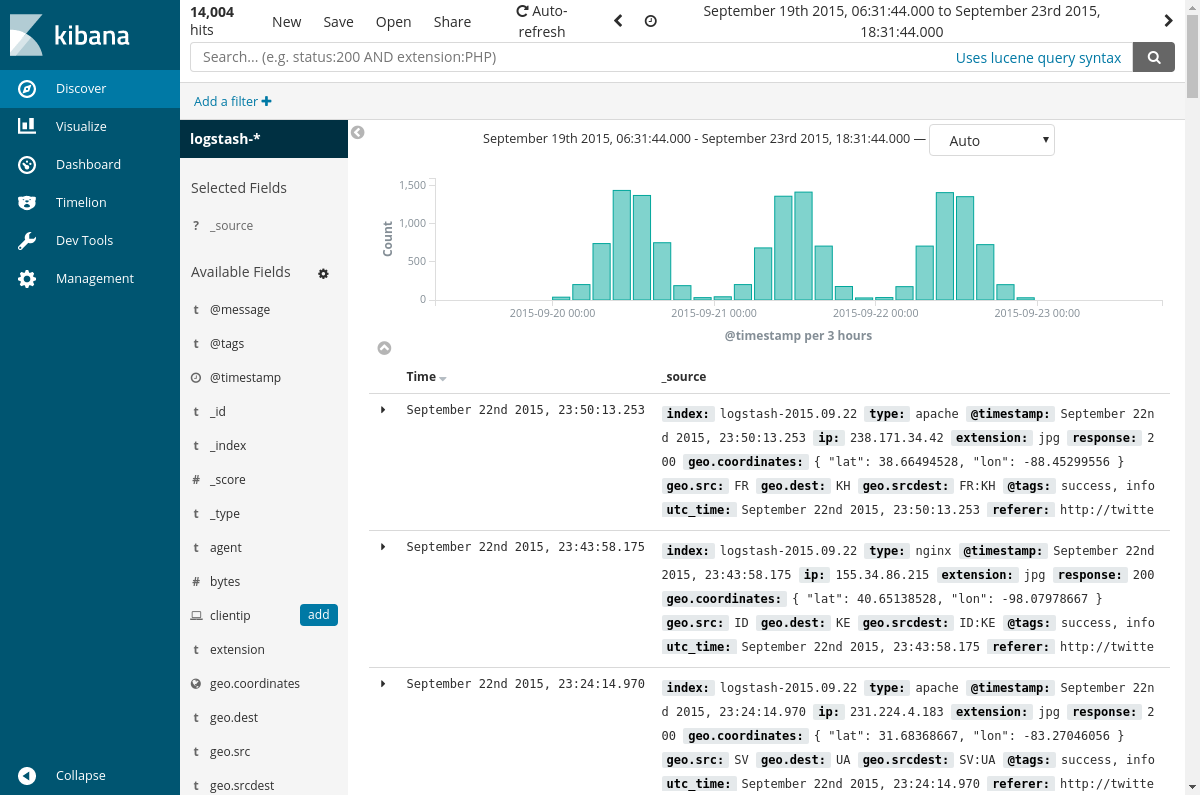Open the Auto interval dropdown

[x=992, y=141]
